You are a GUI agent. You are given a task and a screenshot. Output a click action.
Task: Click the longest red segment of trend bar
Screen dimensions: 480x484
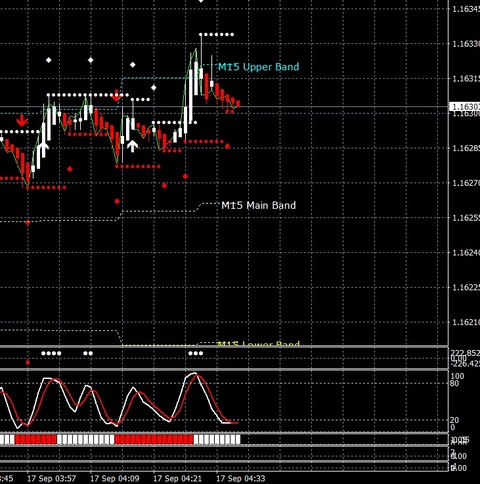(x=154, y=439)
